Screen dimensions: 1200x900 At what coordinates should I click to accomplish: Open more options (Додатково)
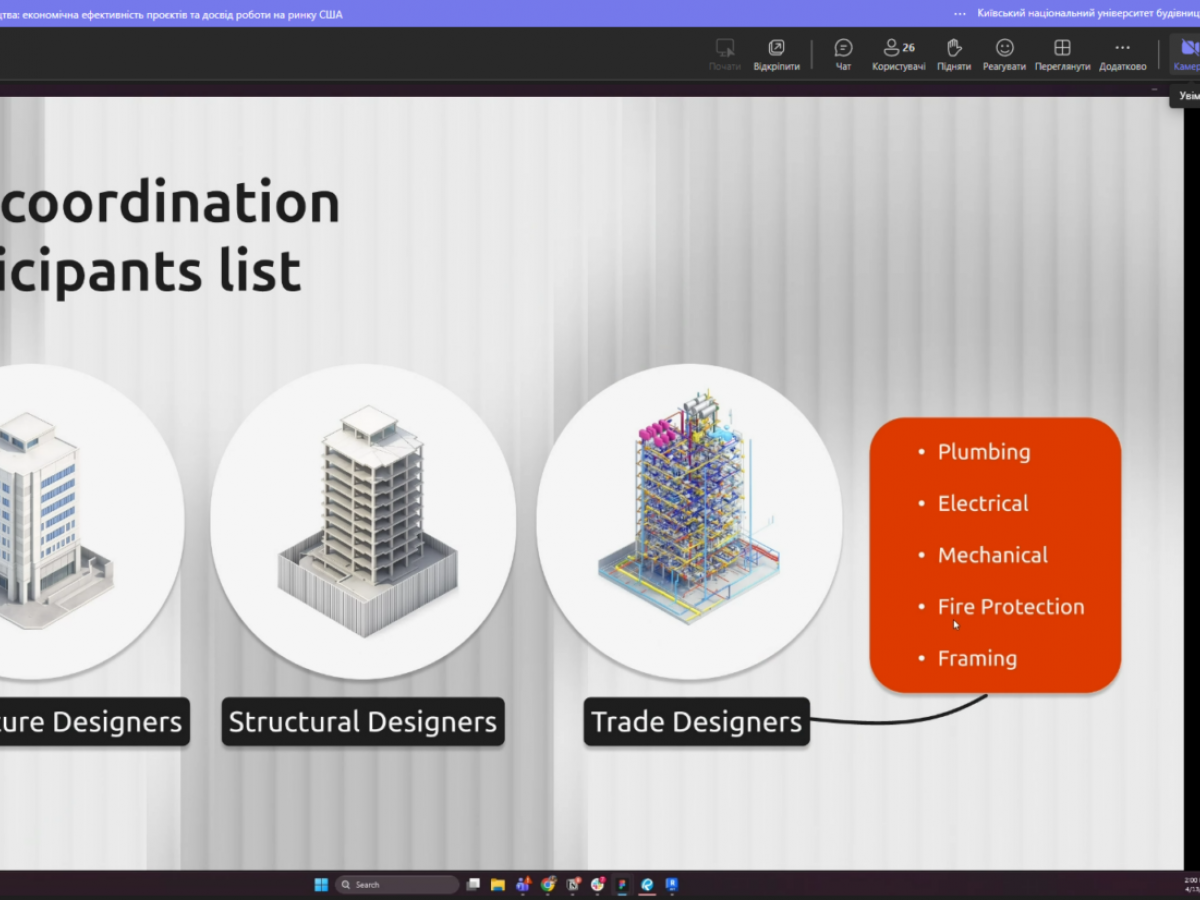(x=1122, y=54)
